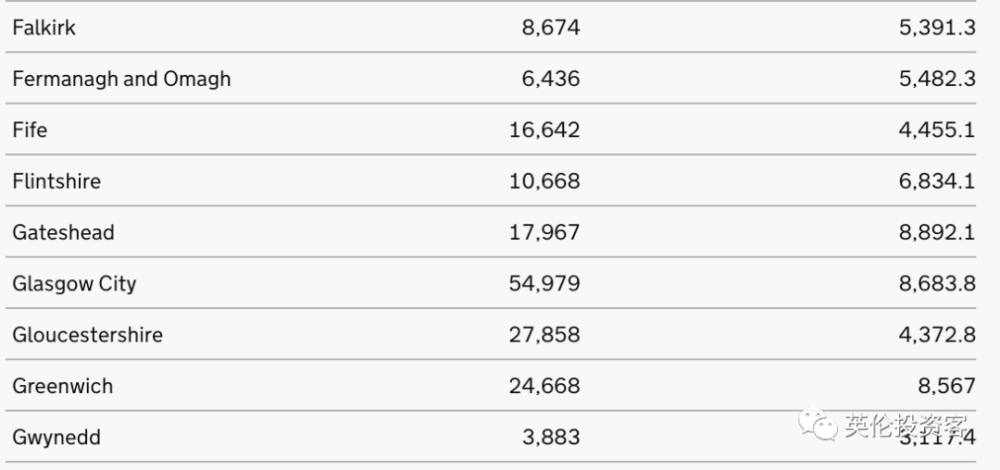Select the Gwynedd area name
1000x470 pixels.
[x=56, y=437]
